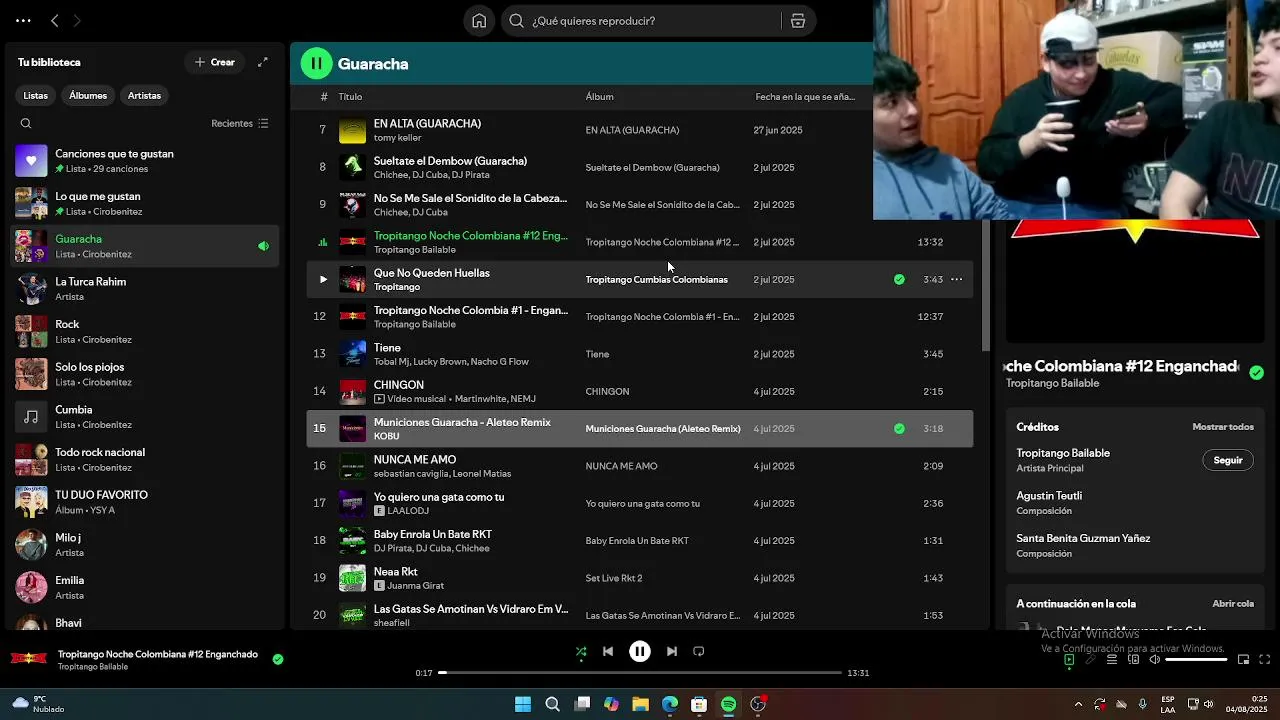Select the Listas filter chip
Viewport: 1280px width, 720px height.
coord(35,96)
